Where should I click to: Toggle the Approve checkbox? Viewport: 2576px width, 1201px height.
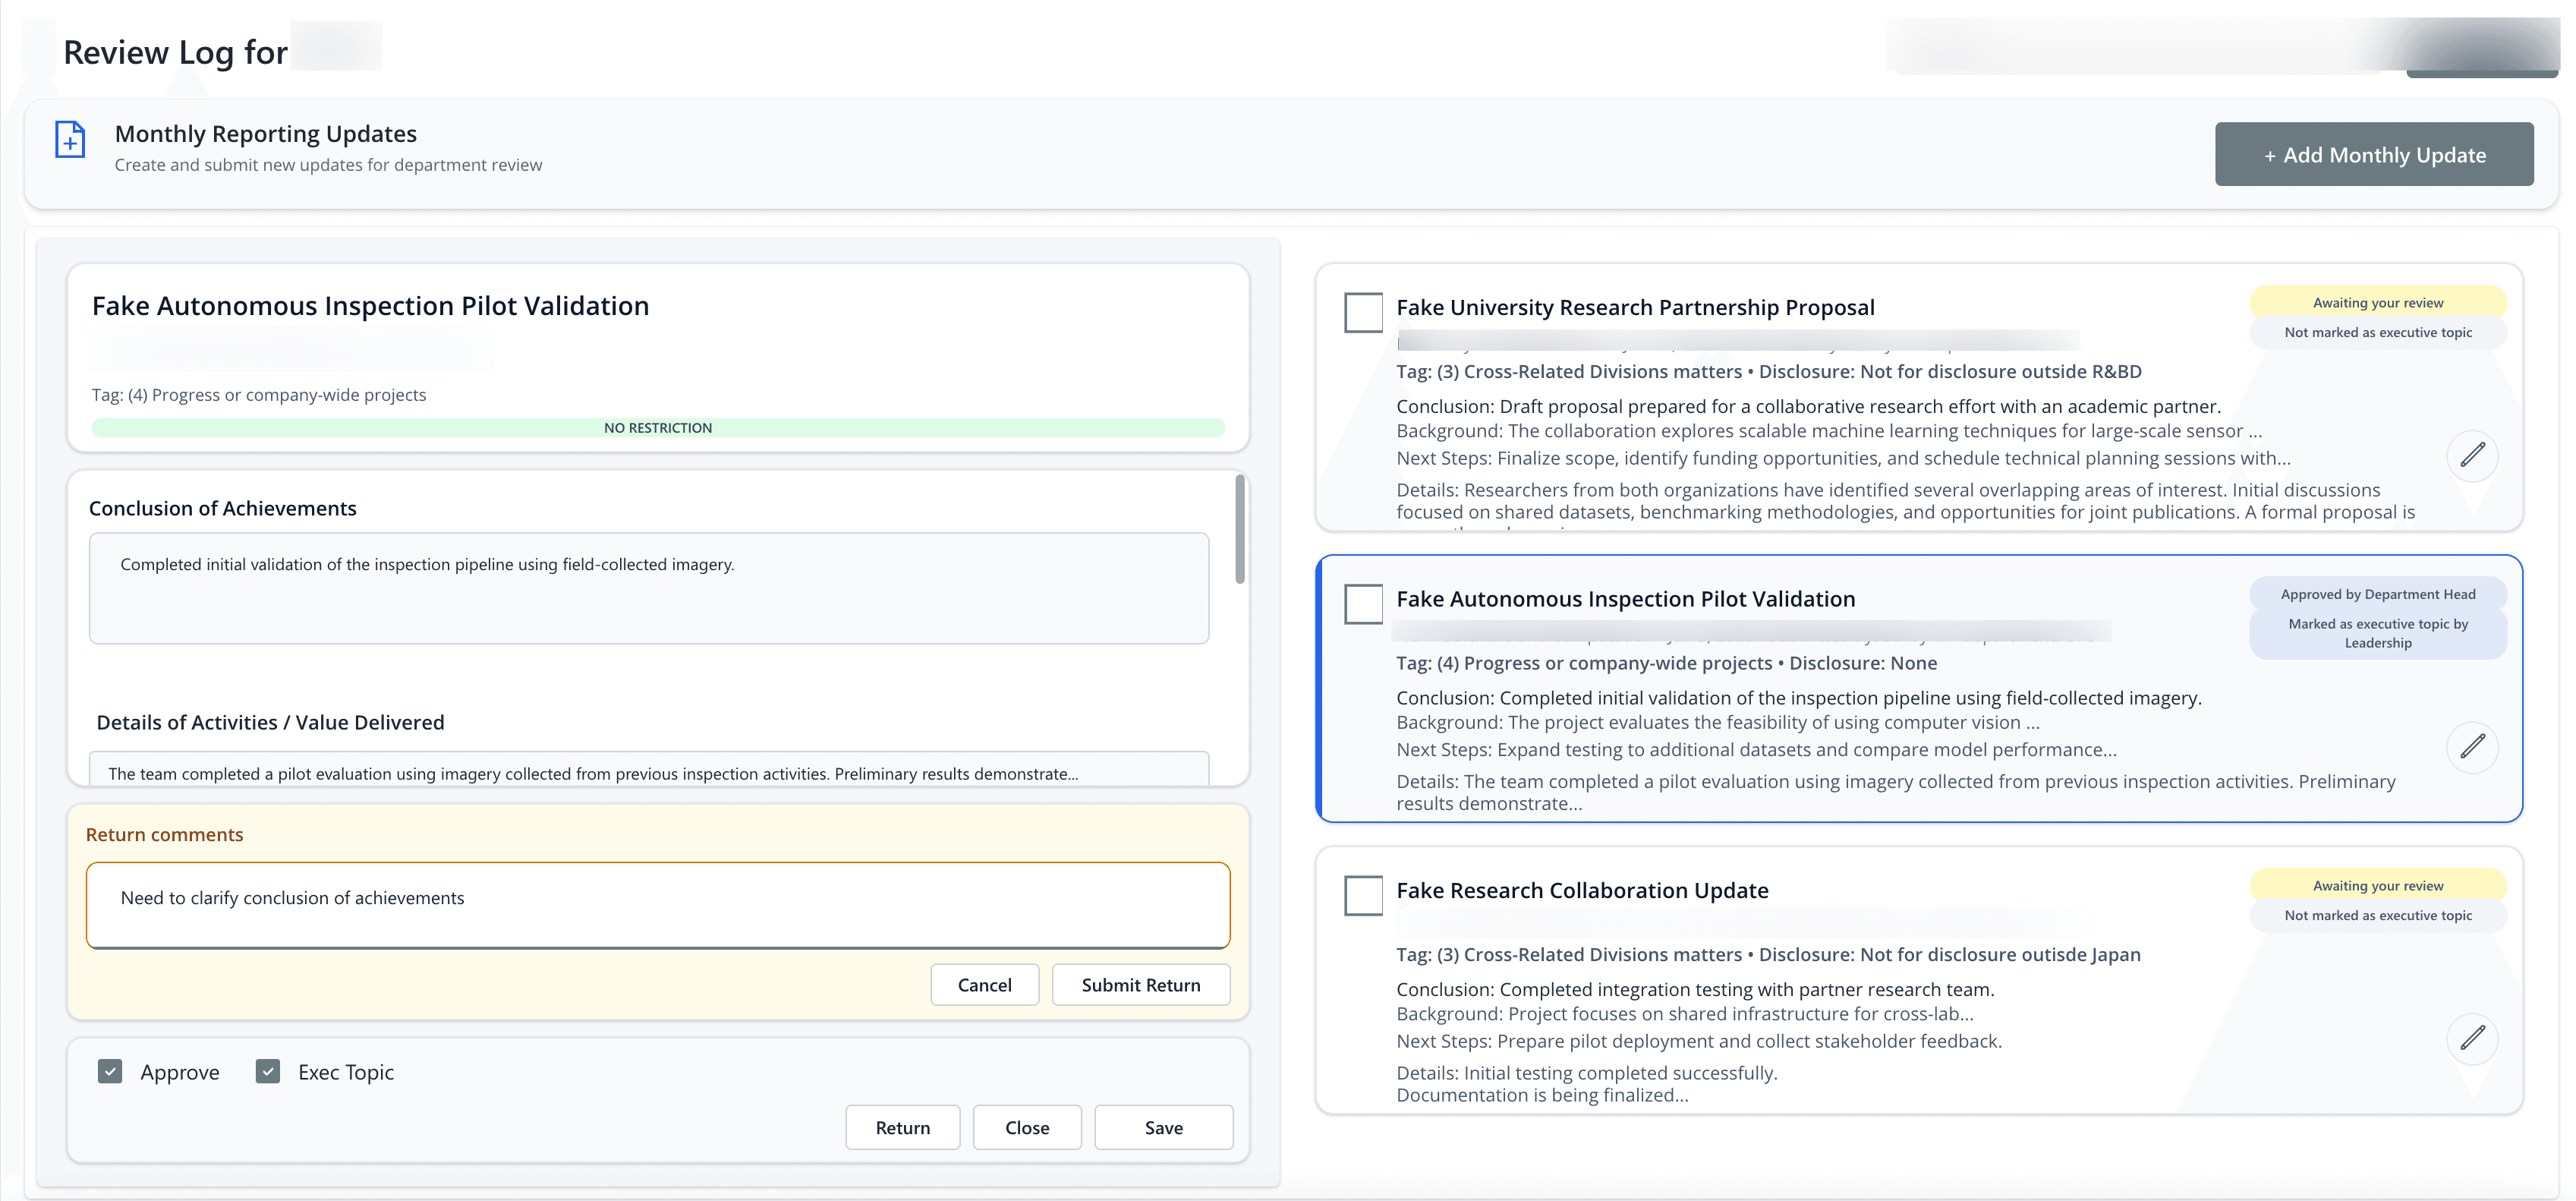click(110, 1072)
